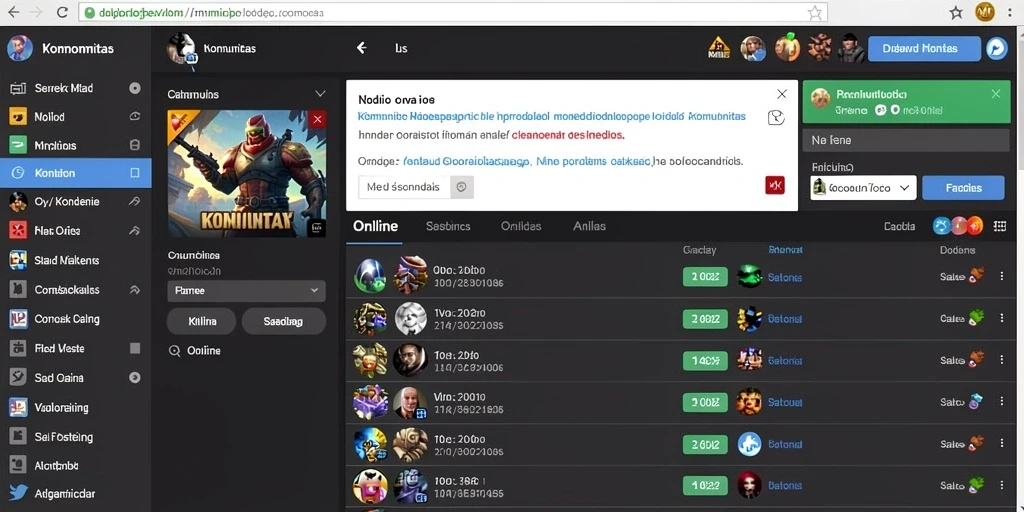Go back using the header left arrow
Viewport: 1024px width, 512px height.
pos(361,48)
